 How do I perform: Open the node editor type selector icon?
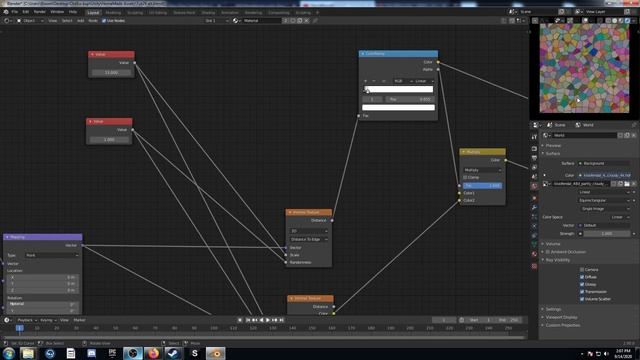click(x=8, y=20)
